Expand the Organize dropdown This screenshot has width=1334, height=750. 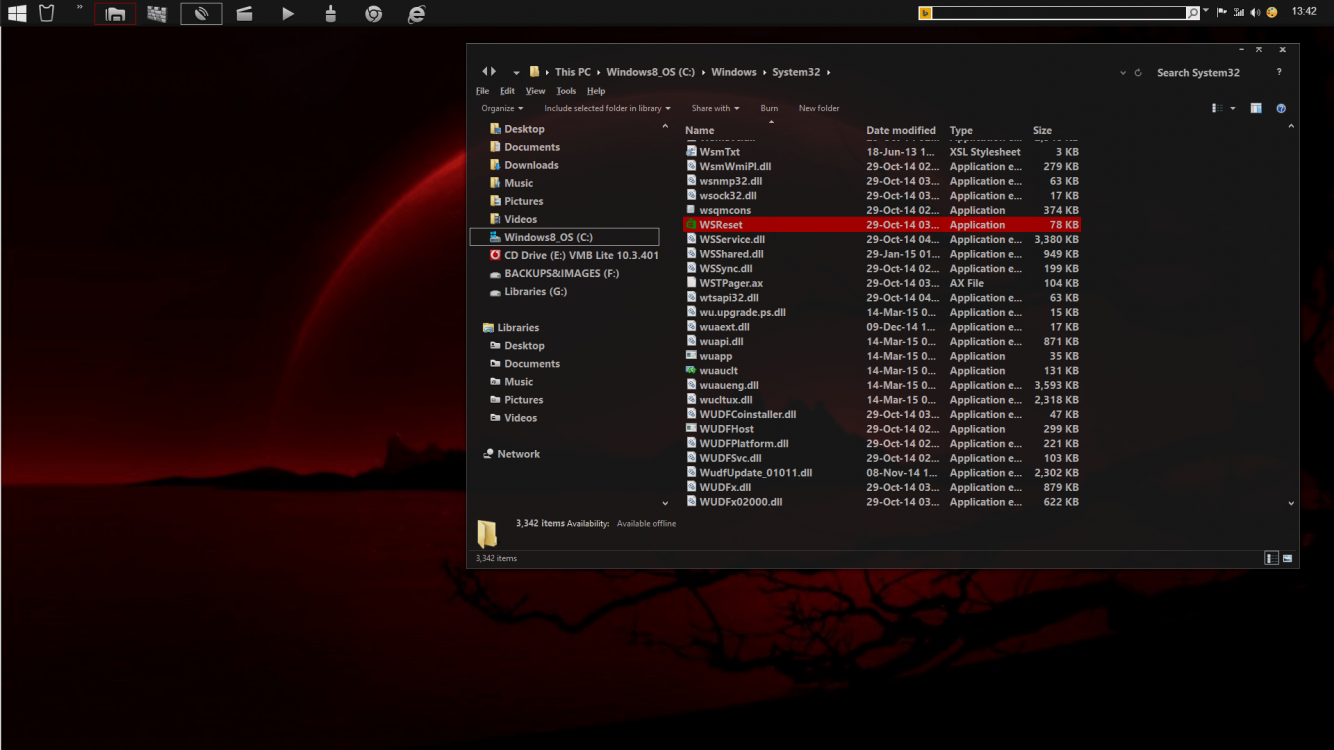pos(502,108)
